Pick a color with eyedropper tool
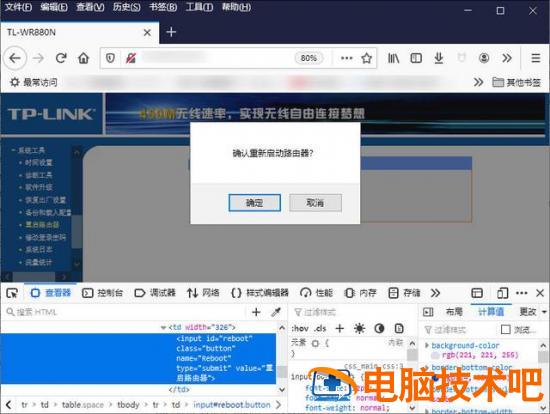Screen dimensions: 550x414 (x=276, y=312)
